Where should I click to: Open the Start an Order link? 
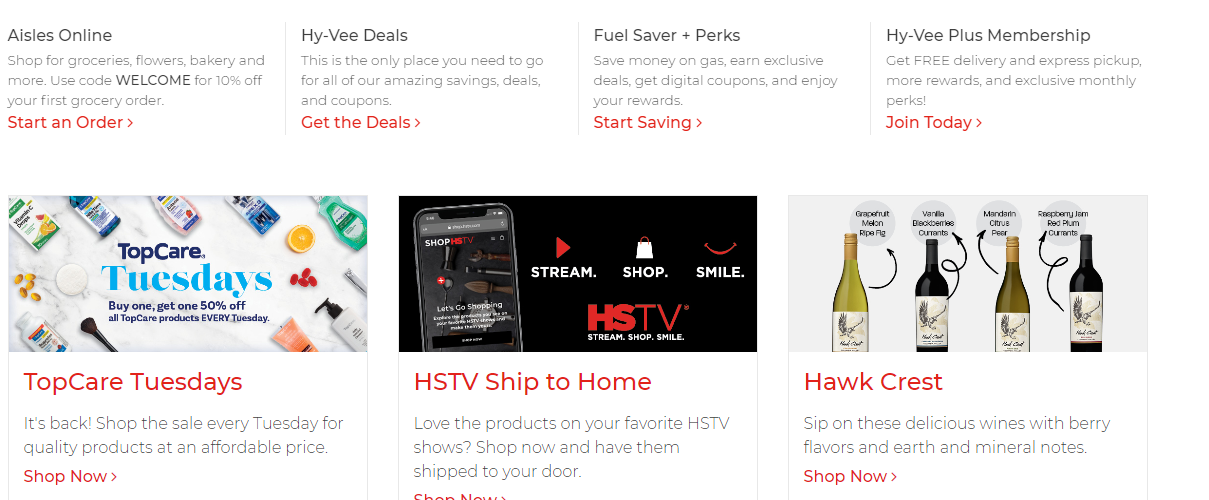(x=70, y=122)
